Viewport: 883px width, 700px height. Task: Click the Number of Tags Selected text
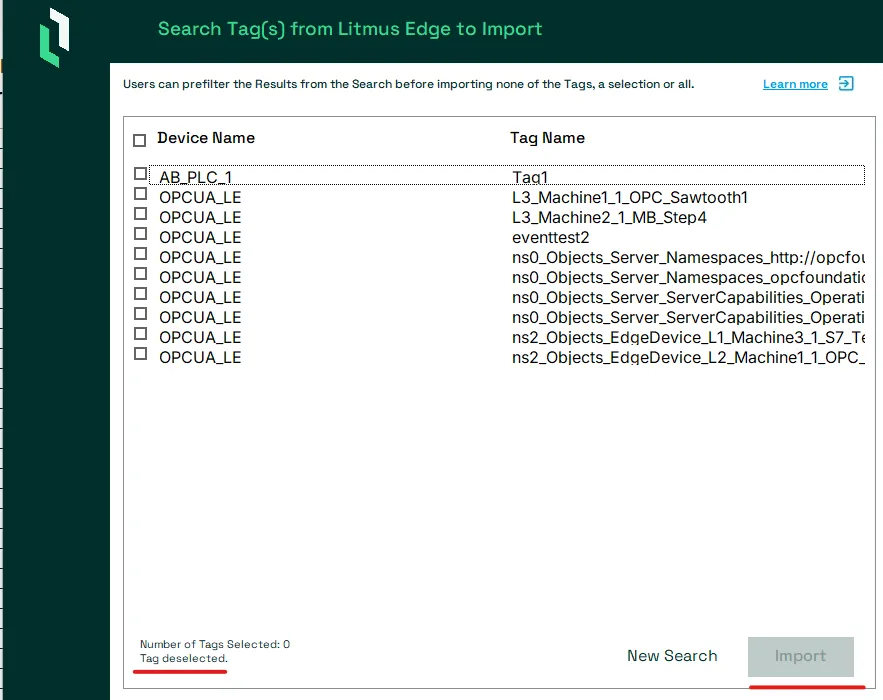[215, 644]
